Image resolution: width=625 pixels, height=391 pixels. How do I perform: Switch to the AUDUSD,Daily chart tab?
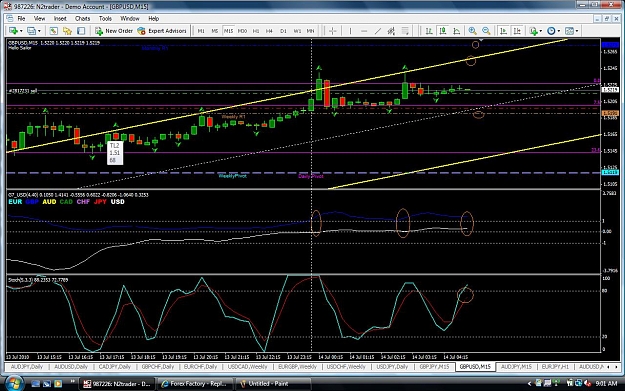[71, 367]
